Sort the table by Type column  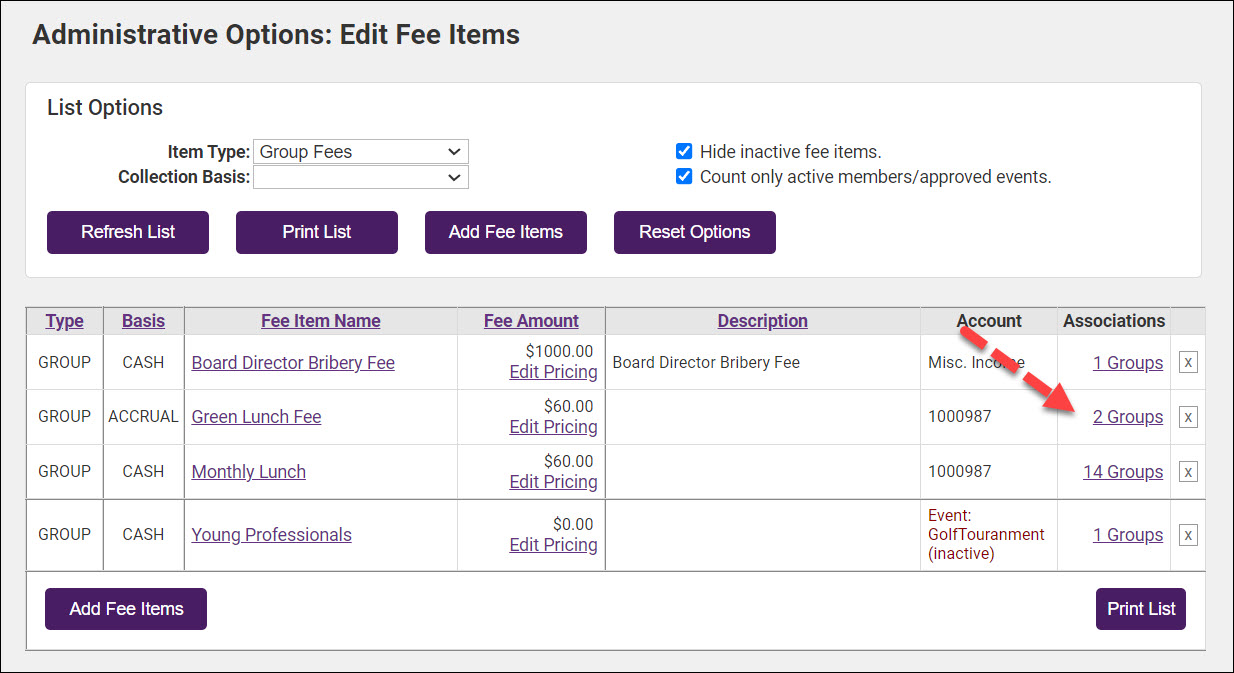(65, 321)
